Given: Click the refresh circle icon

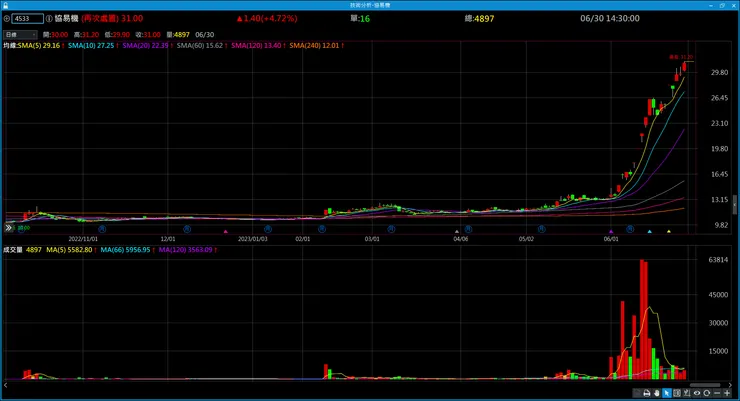Looking at the screenshot, I should pos(706,393).
